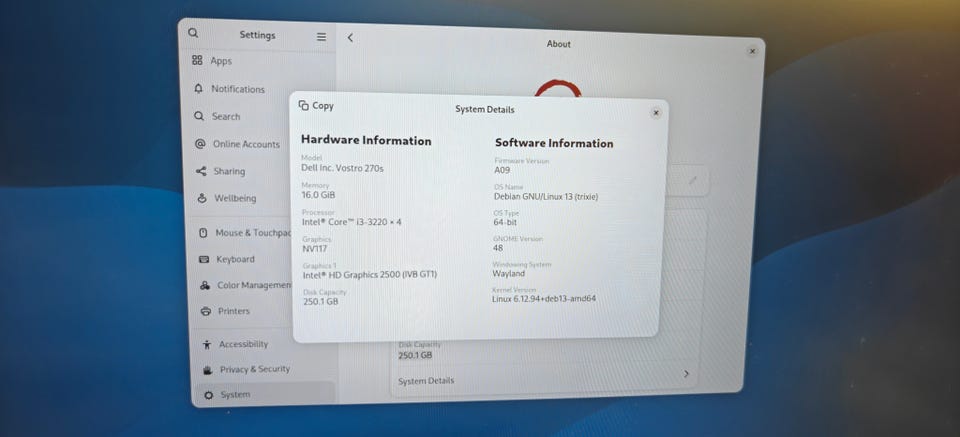The image size is (960, 437).
Task: Go back with the left chevron arrow
Action: tap(350, 38)
